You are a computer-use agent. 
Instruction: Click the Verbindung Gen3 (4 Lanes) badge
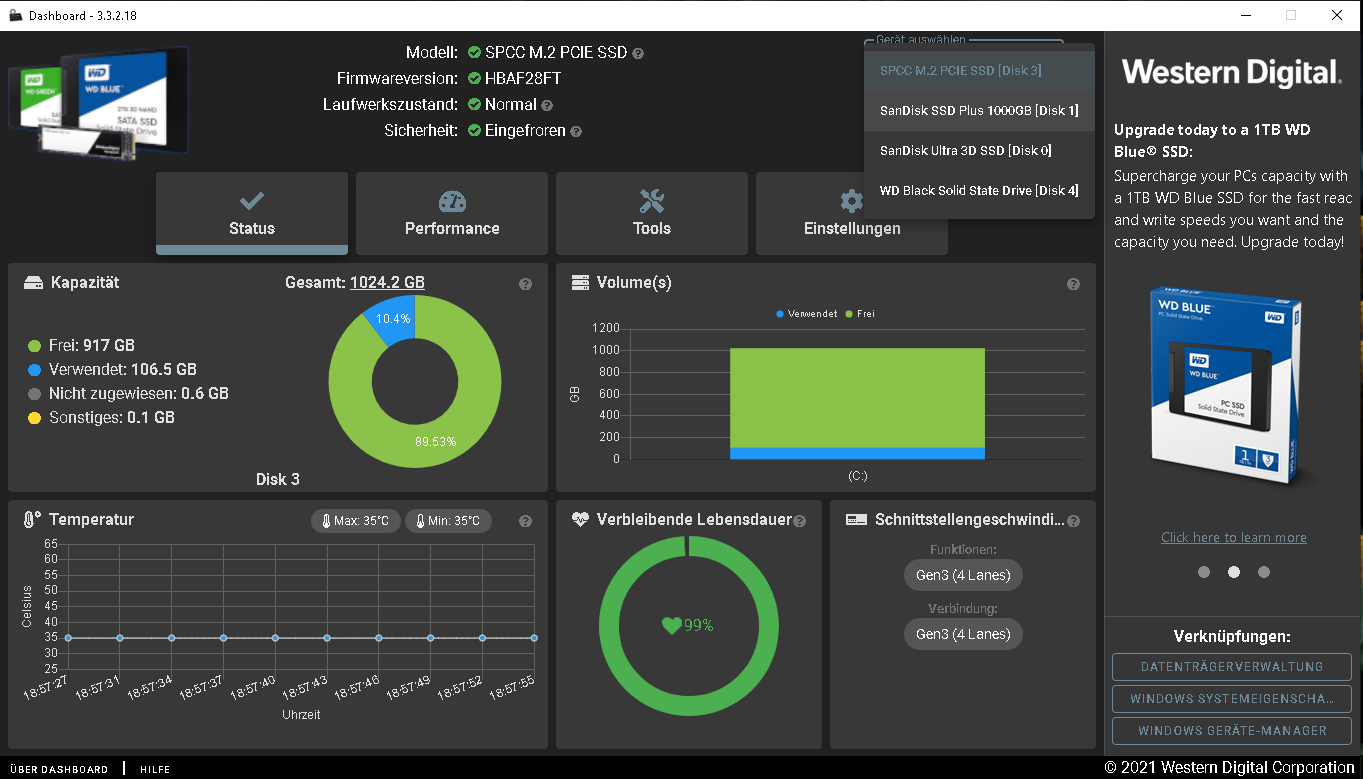(x=963, y=634)
